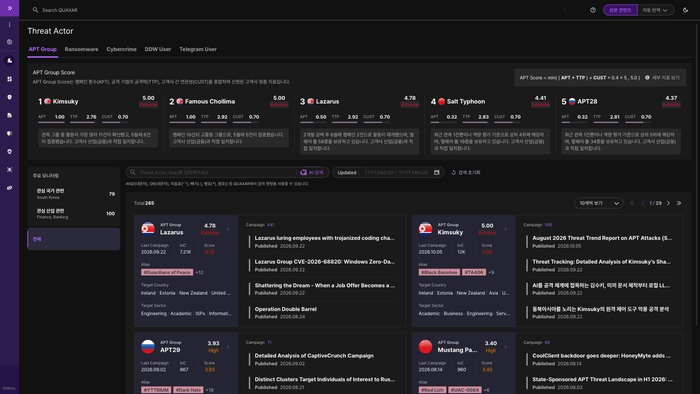
Task: Toggle the moon dark-mode icon
Action: click(685, 10)
